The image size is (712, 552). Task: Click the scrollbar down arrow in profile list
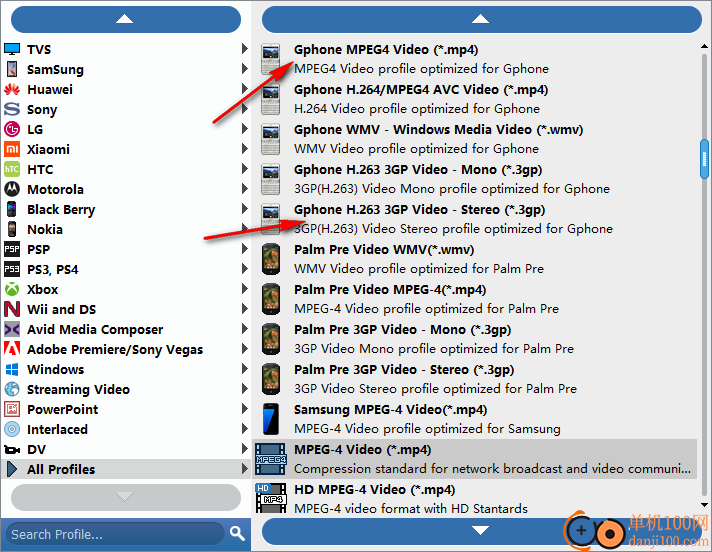[704, 504]
